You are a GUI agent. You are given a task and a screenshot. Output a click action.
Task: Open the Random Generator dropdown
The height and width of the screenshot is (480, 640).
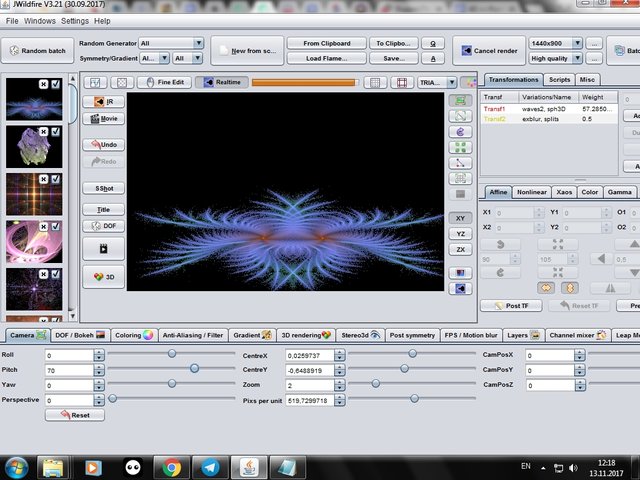coord(172,43)
